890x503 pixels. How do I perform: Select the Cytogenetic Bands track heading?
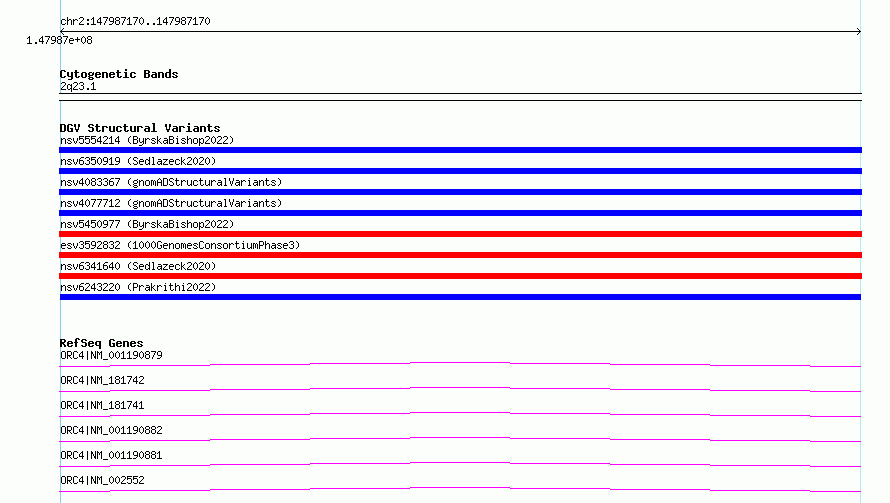coord(119,74)
